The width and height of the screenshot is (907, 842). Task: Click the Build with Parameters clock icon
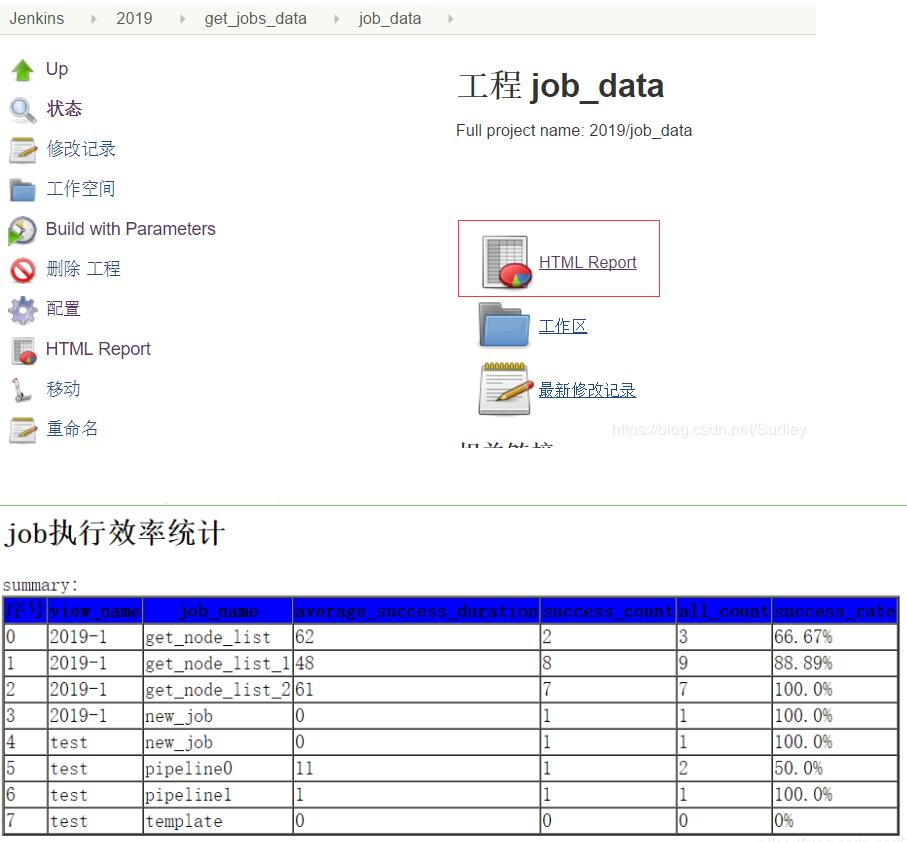coord(22,228)
